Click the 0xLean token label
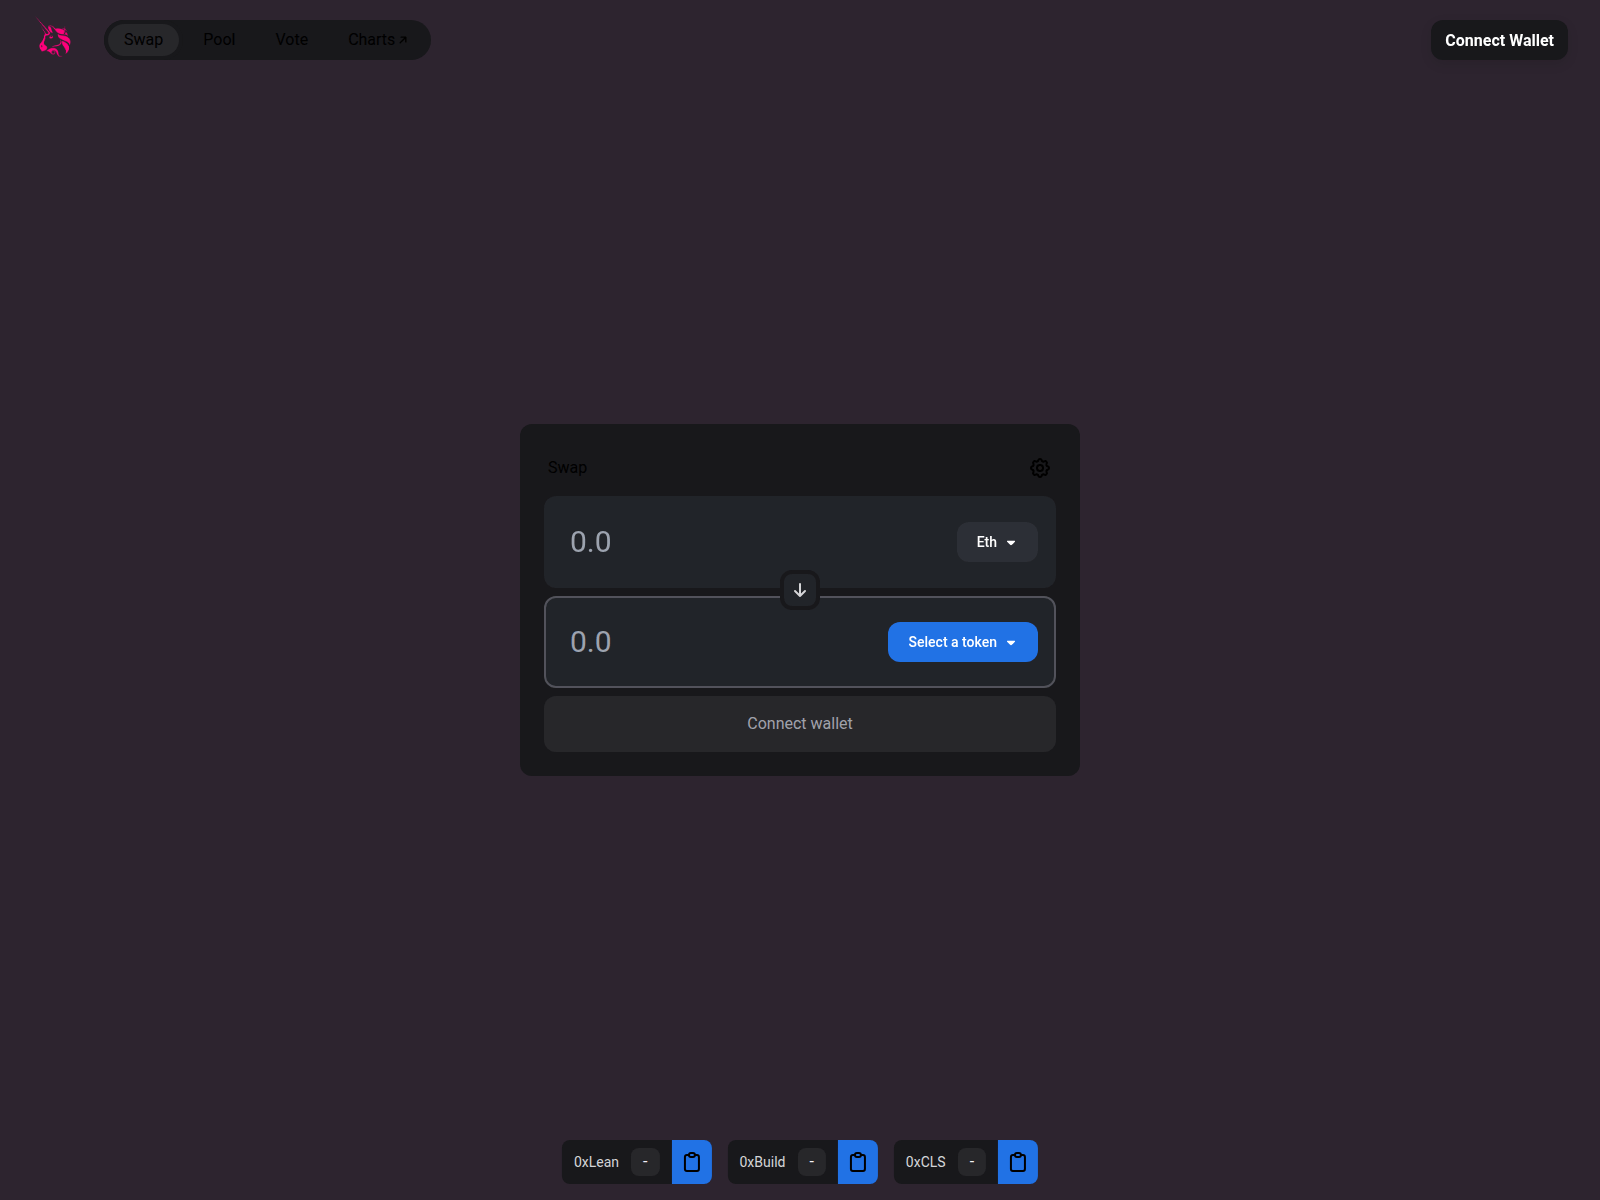Screen dimensions: 1600x1200 coord(596,1162)
